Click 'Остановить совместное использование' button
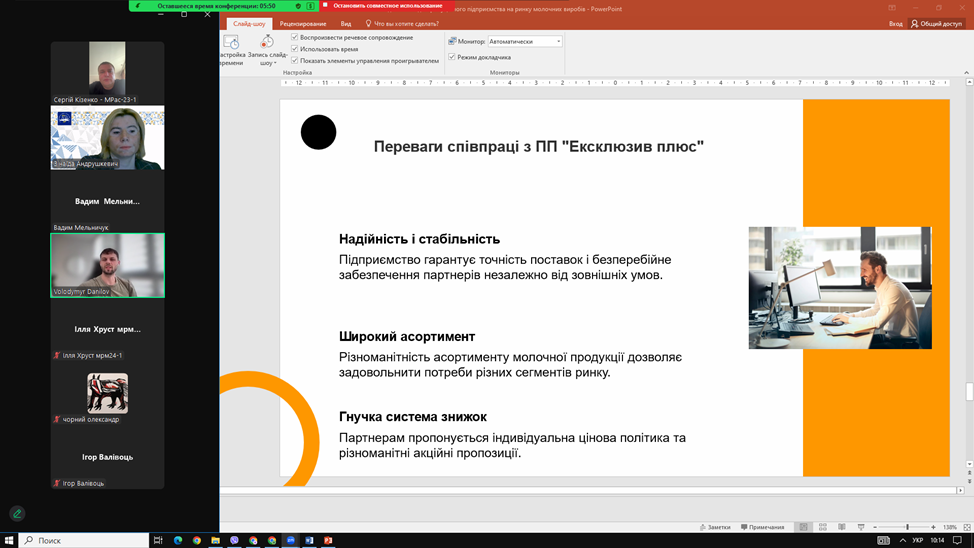The width and height of the screenshot is (974, 548). [387, 6]
